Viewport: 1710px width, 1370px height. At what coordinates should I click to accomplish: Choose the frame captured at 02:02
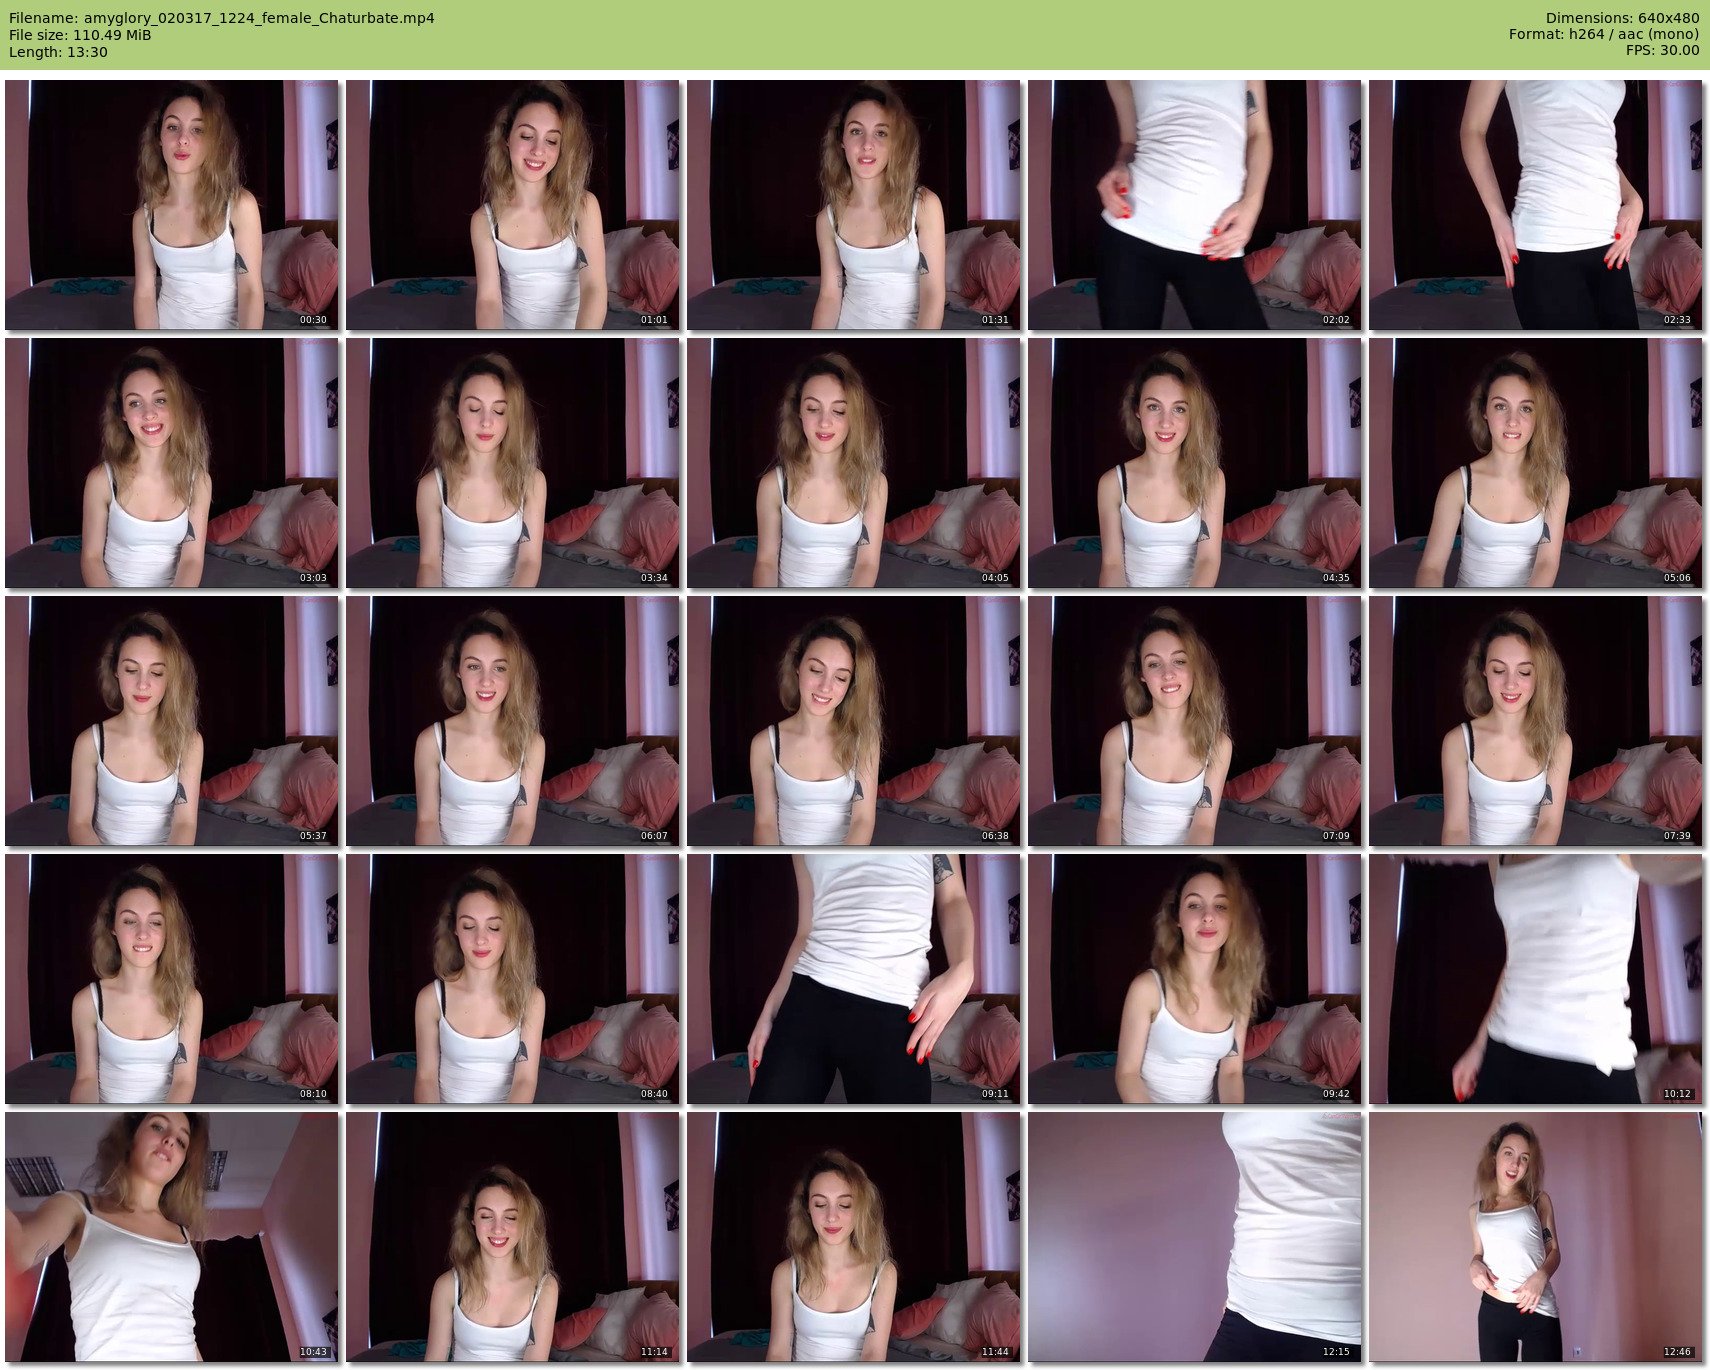pos(1195,205)
